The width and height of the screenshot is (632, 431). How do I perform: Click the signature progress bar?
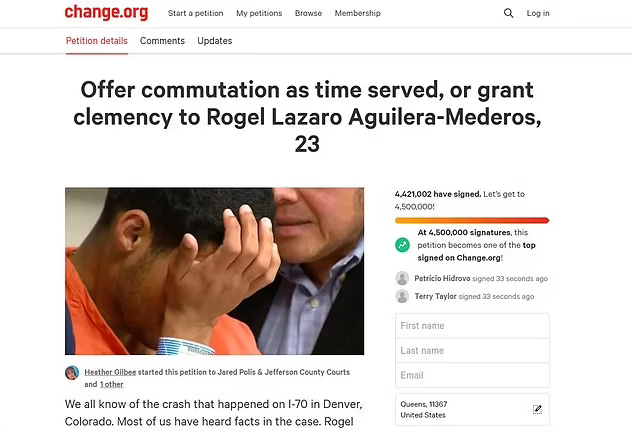[472, 221]
